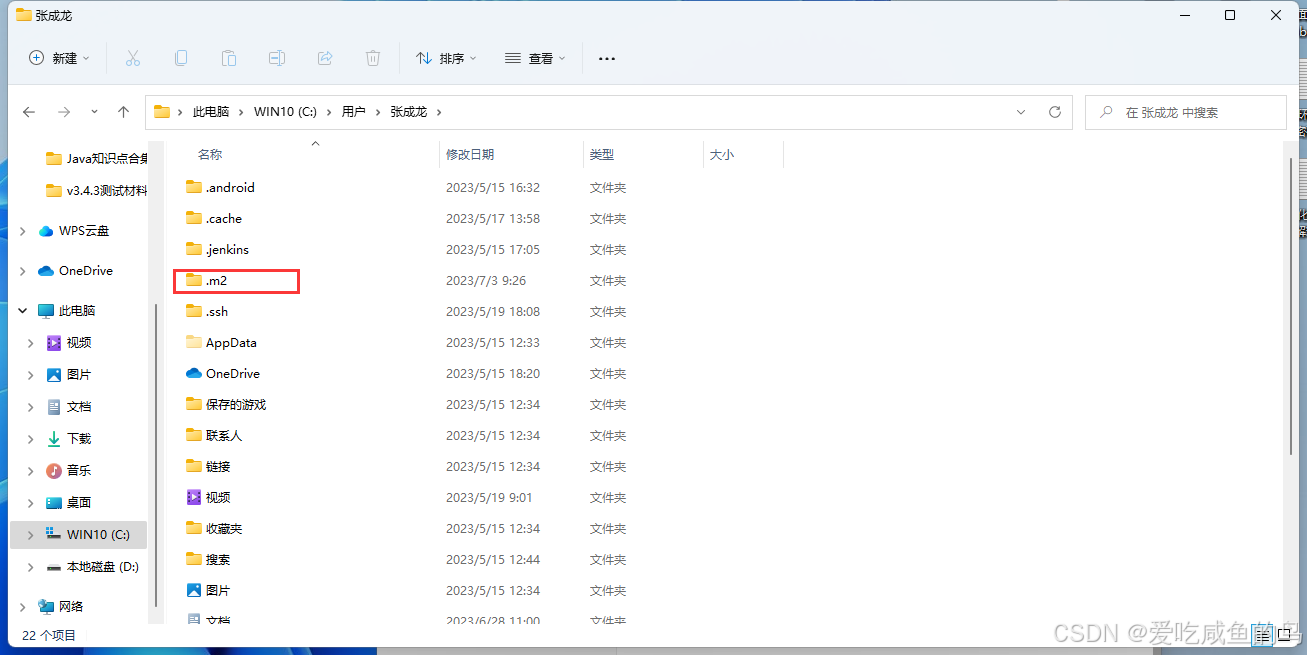
Task: Click the Paste clipboard icon
Action: click(x=229, y=58)
